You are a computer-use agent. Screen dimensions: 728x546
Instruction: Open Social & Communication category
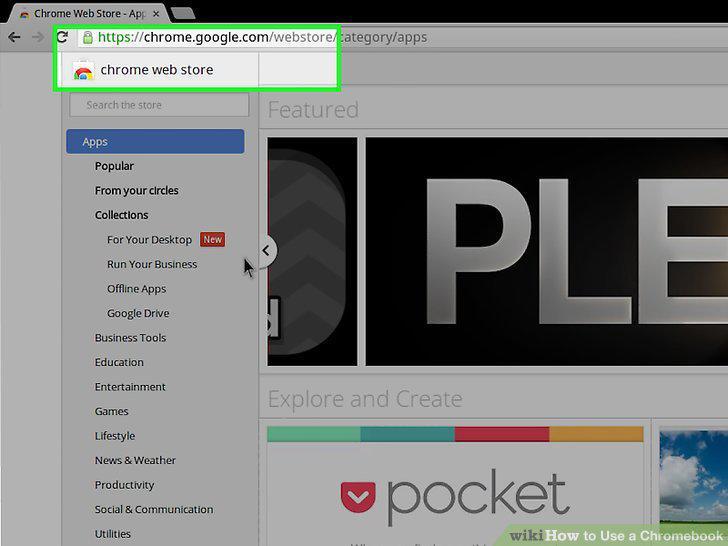154,509
